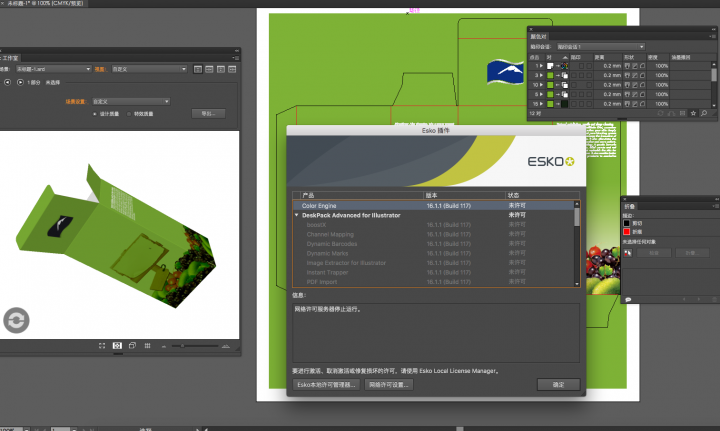The image size is (720, 431).
Task: Click the red 折痕 color swatch
Action: [627, 231]
